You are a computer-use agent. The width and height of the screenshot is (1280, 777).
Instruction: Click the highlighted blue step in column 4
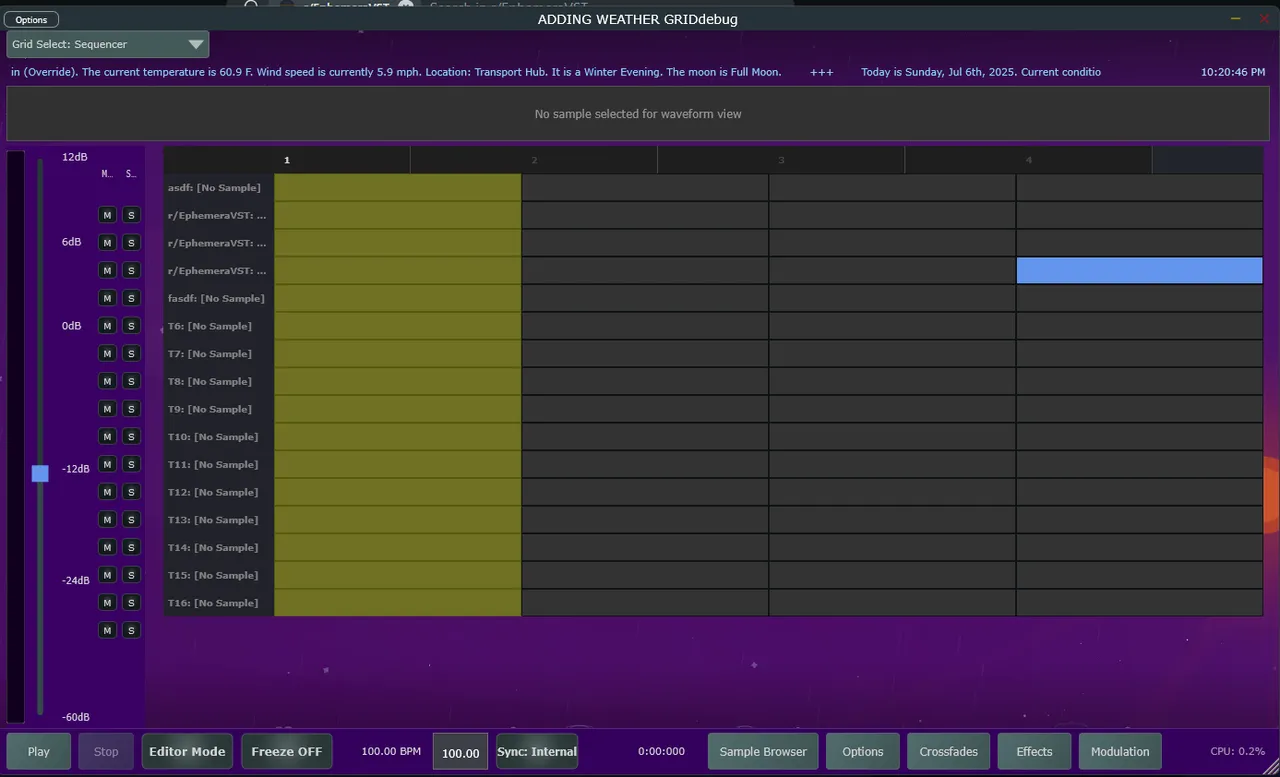pyautogui.click(x=1139, y=270)
